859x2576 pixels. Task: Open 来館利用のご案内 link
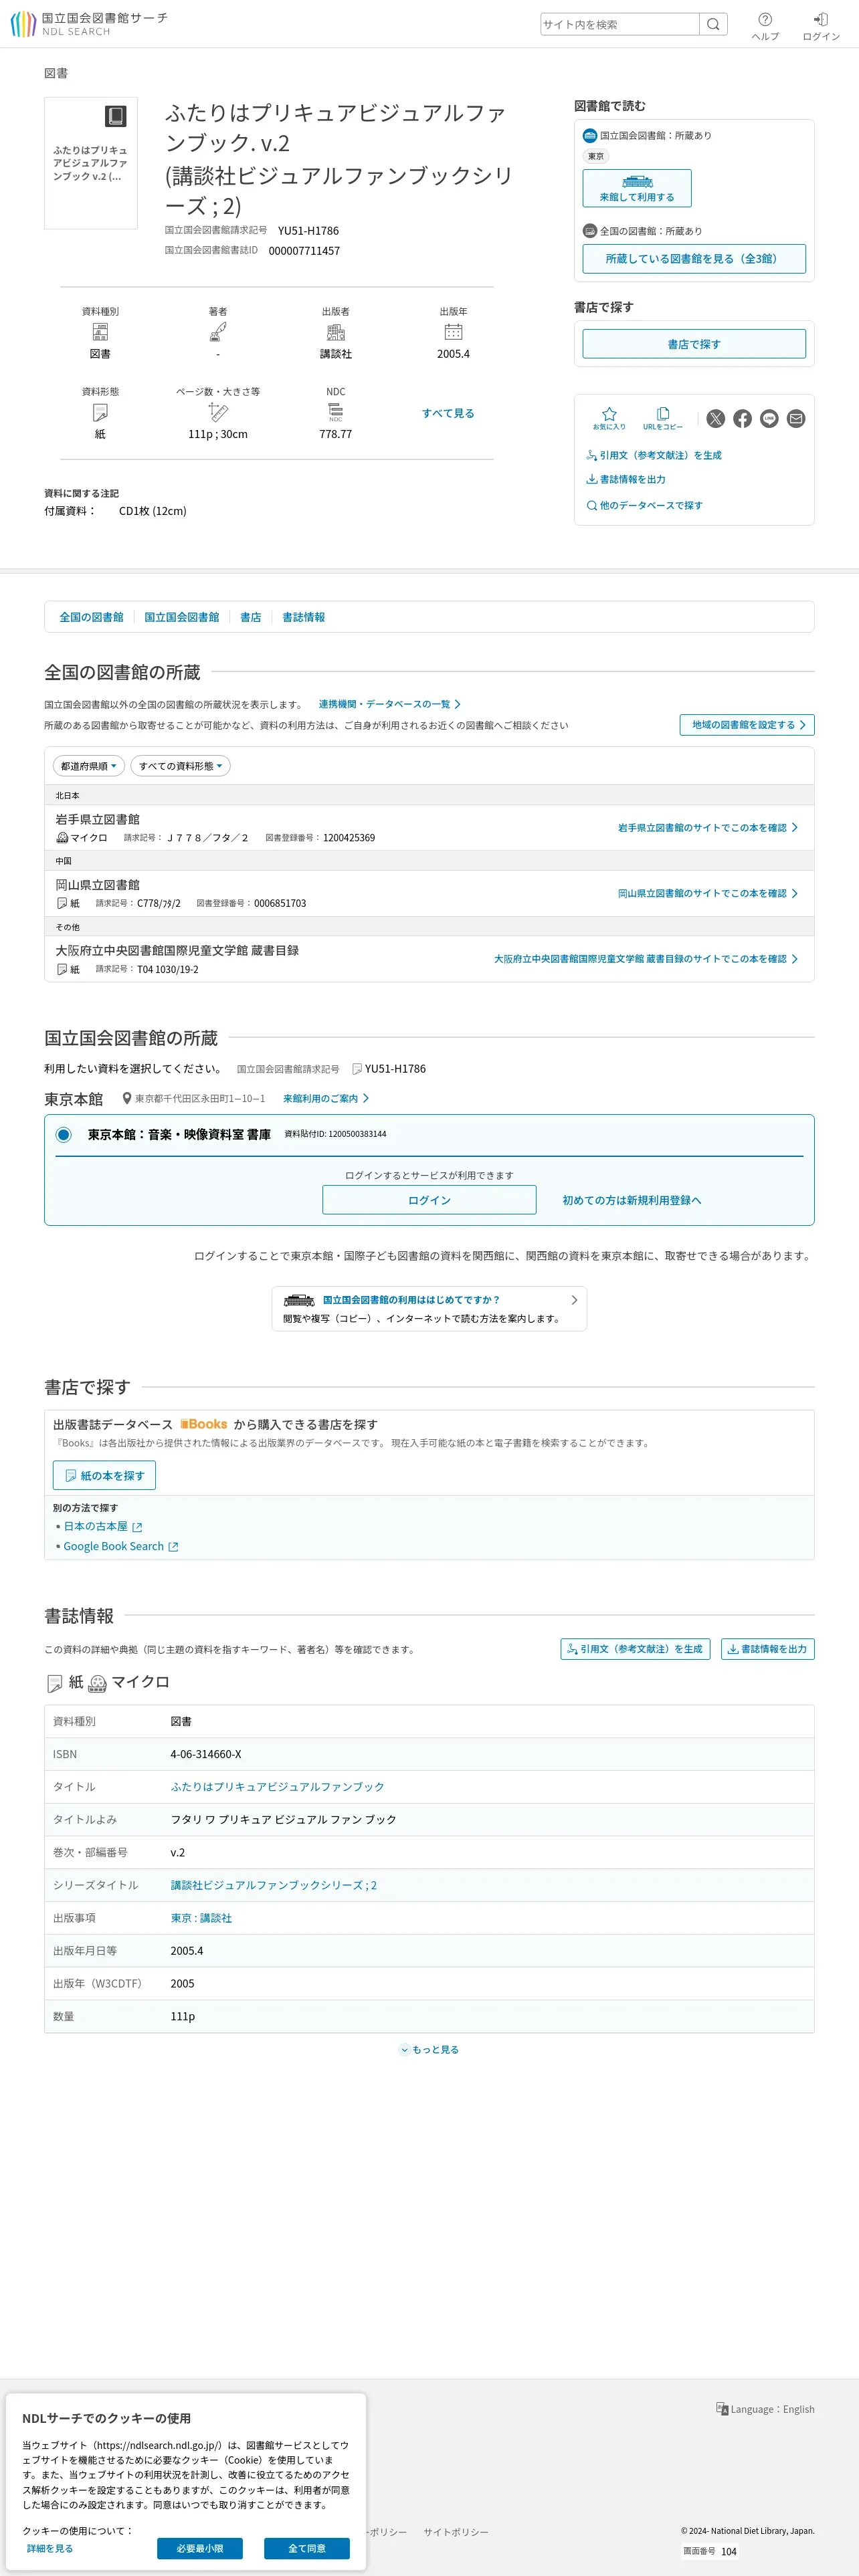pos(326,1099)
